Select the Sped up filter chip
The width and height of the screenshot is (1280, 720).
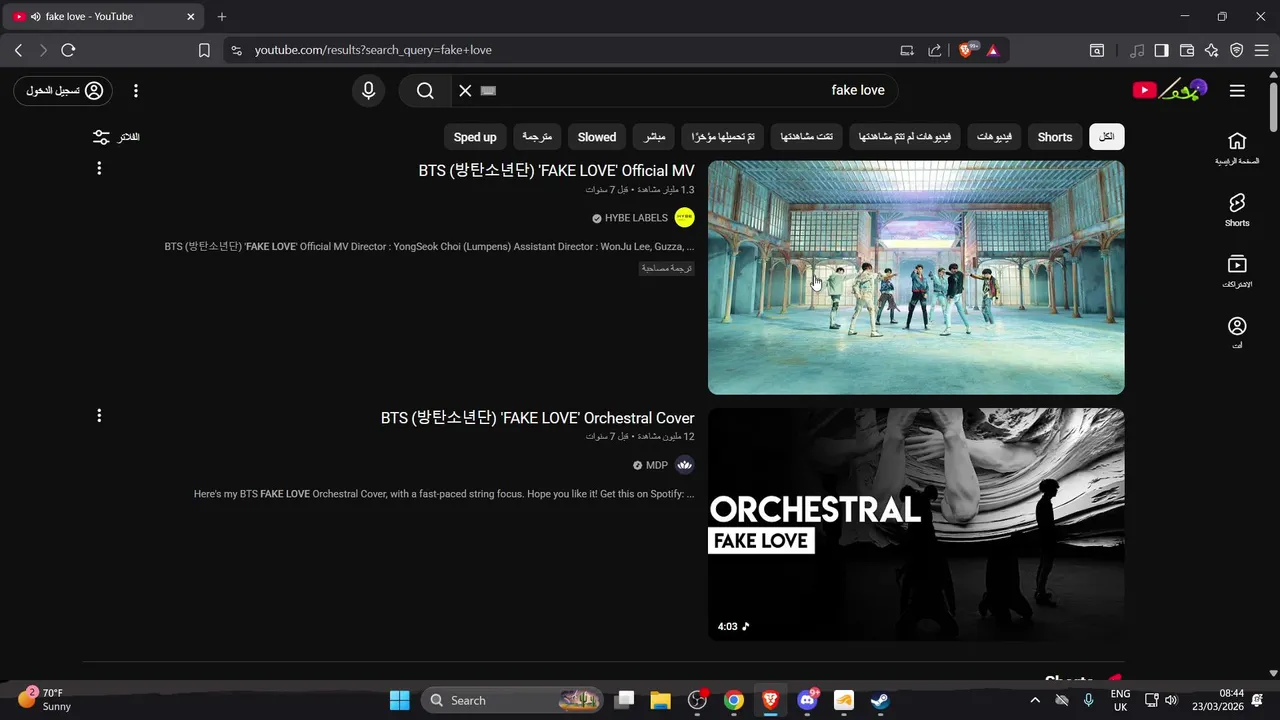475,137
